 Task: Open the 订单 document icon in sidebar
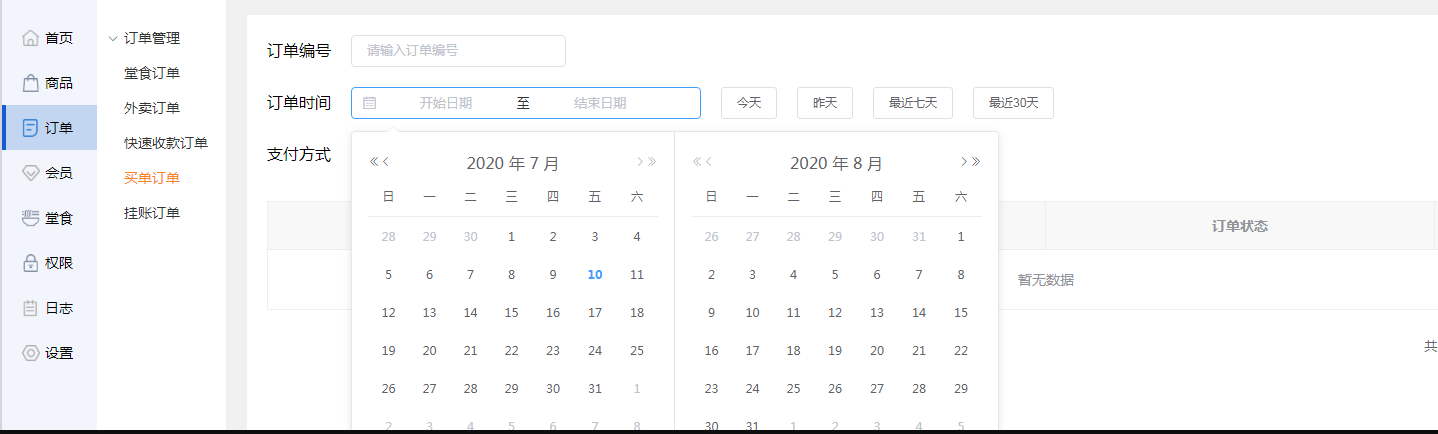click(x=30, y=128)
